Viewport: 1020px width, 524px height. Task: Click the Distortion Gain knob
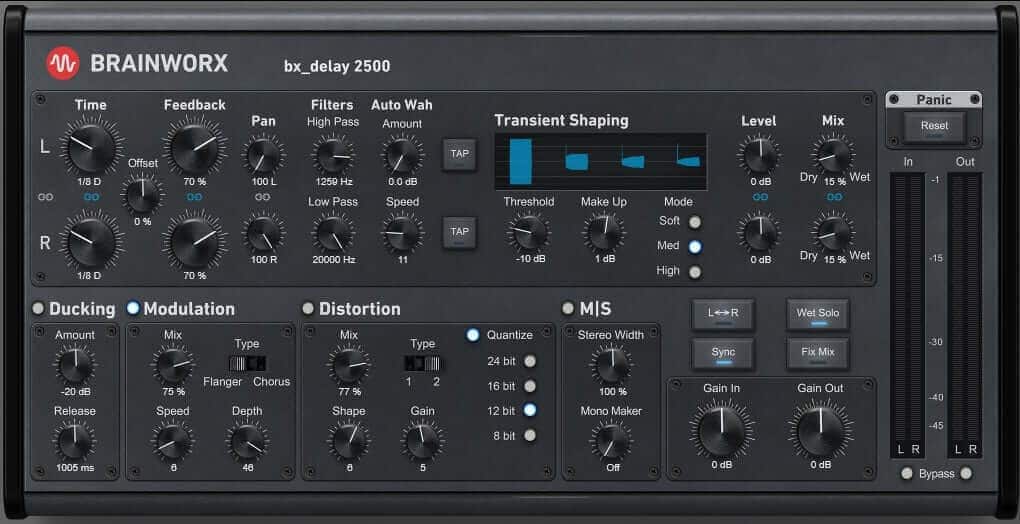(x=423, y=442)
